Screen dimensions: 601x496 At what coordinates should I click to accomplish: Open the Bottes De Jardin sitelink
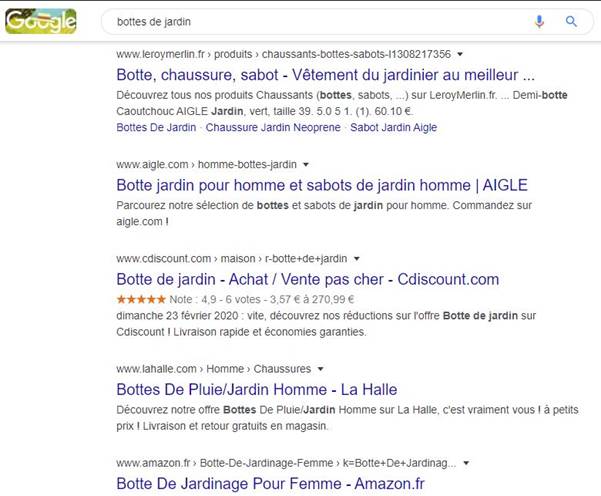point(156,127)
